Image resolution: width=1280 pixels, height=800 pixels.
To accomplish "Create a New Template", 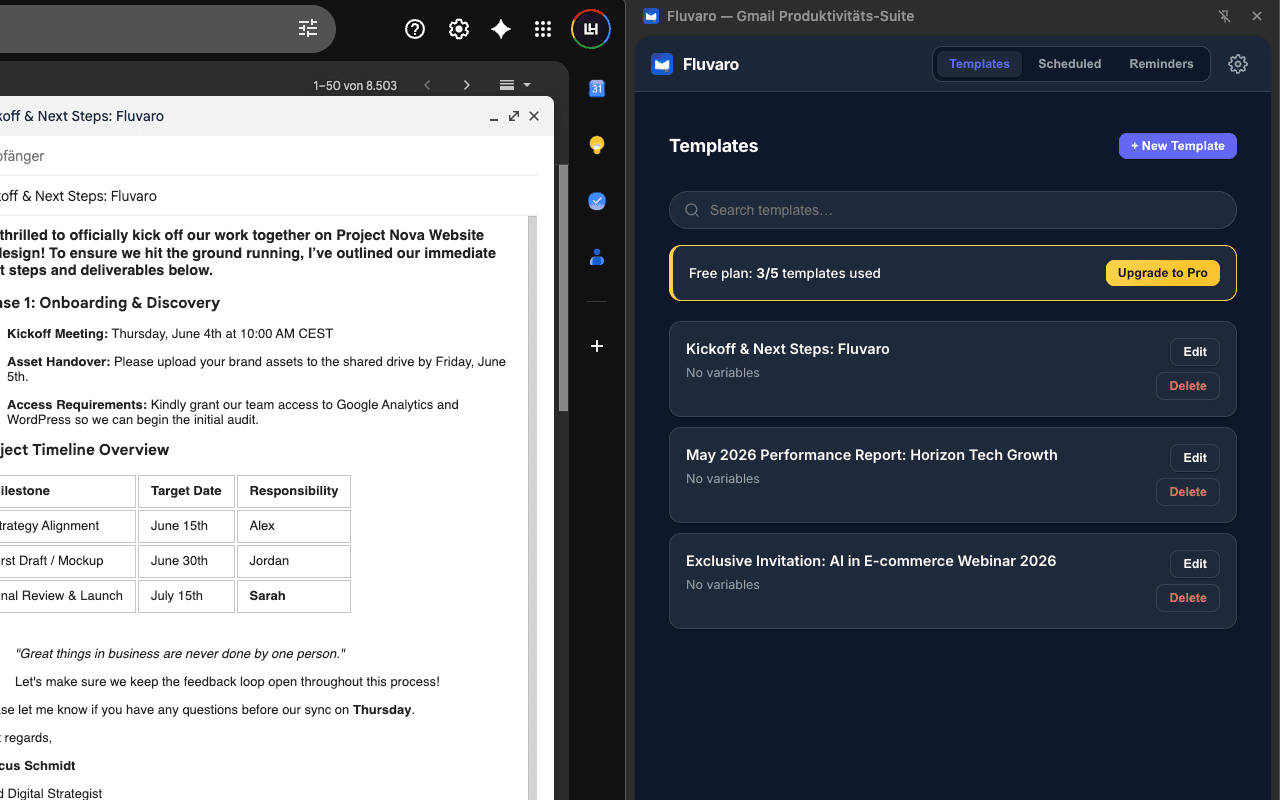I will click(1178, 146).
